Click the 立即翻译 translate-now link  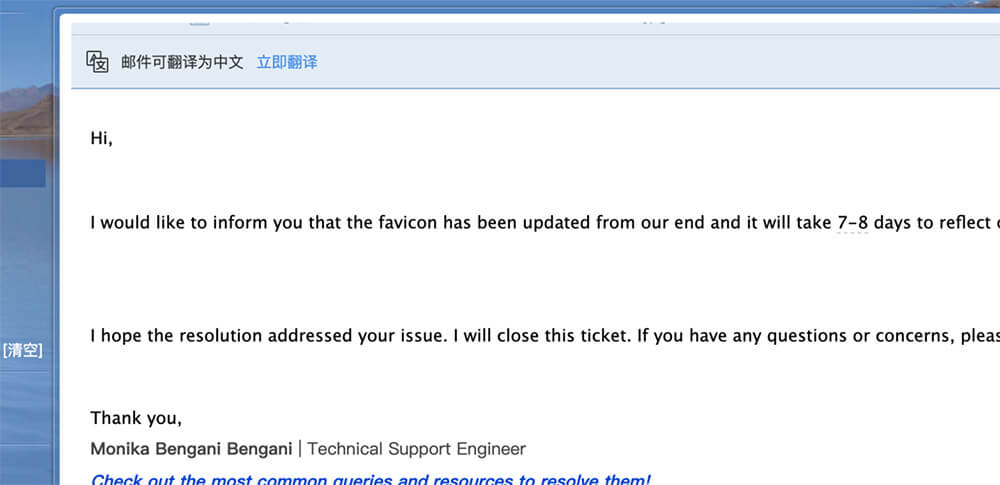pyautogui.click(x=287, y=63)
